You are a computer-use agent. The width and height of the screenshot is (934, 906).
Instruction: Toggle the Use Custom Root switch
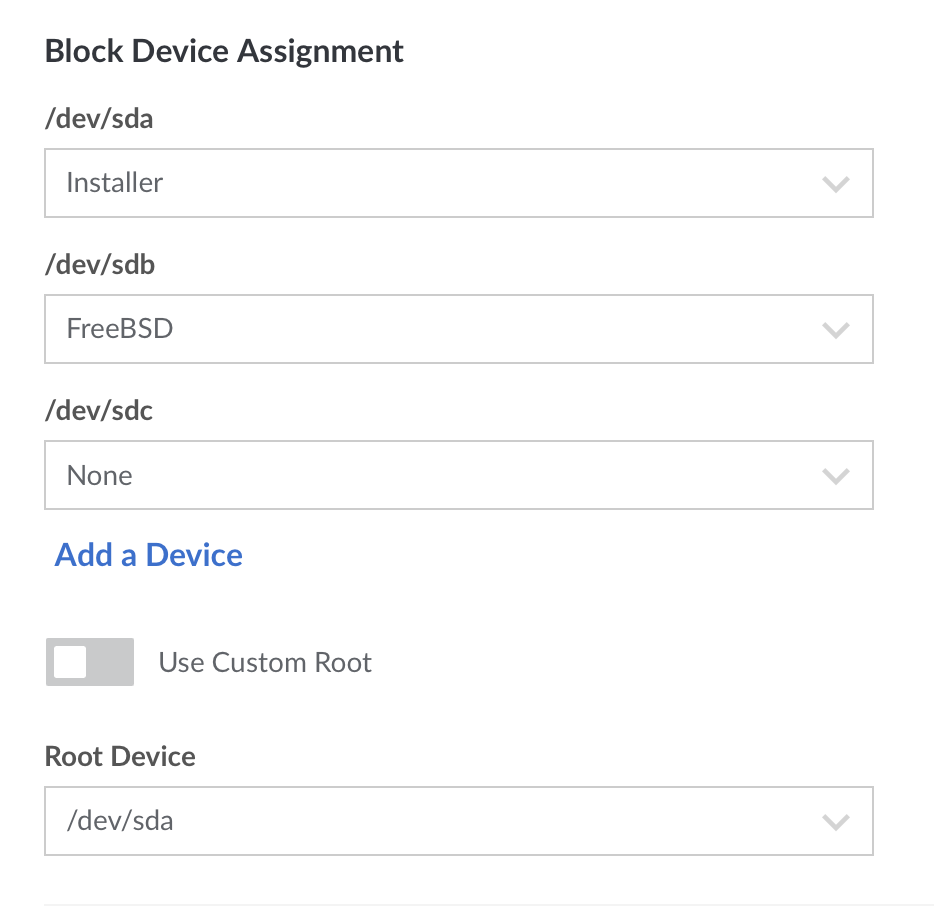click(90, 662)
